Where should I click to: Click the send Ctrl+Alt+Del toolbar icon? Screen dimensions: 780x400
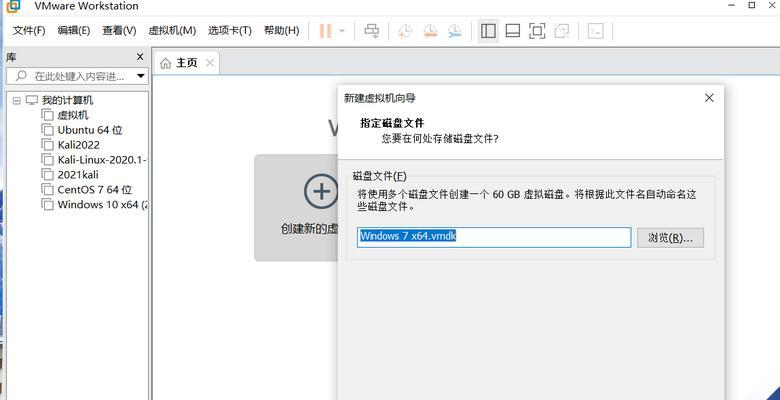coord(371,31)
